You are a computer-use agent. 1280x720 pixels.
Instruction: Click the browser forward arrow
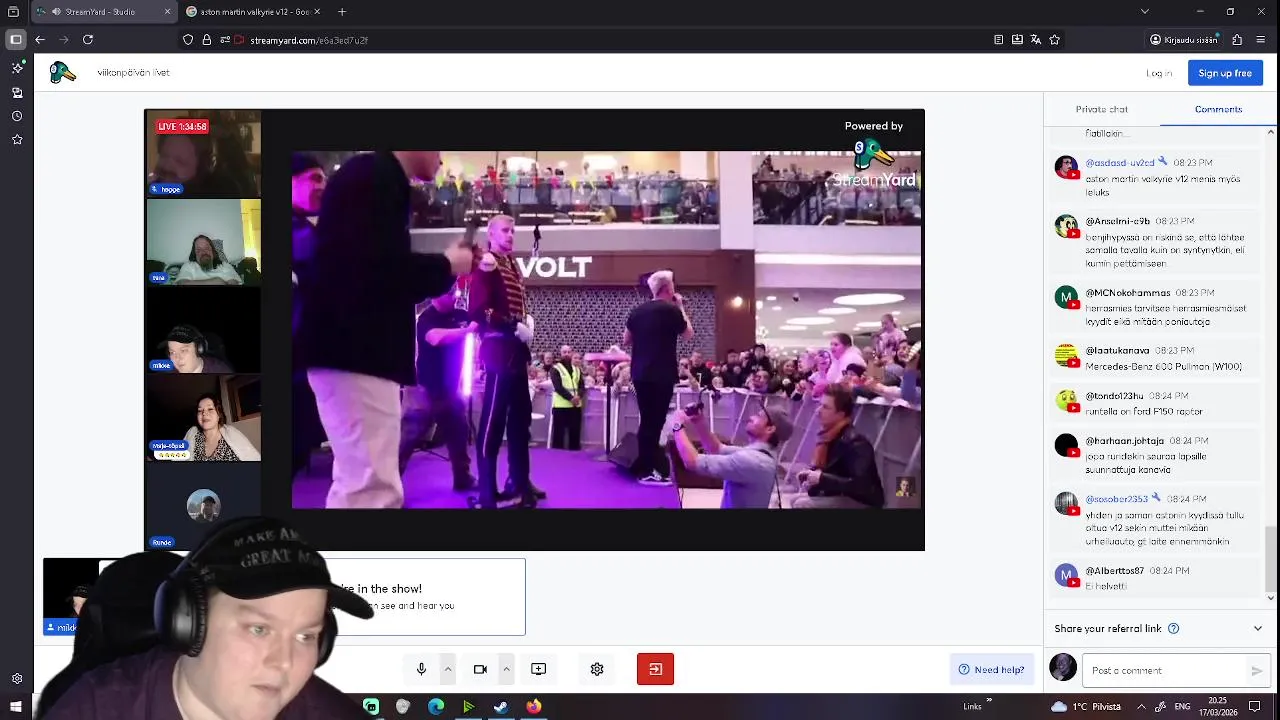click(64, 40)
